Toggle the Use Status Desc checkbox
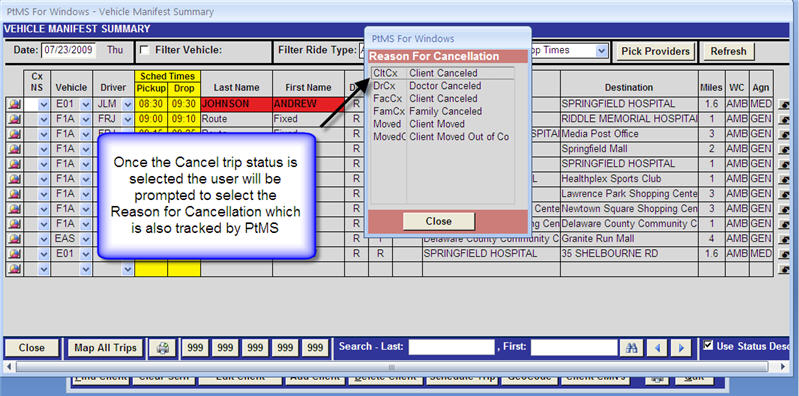The image size is (799, 396). pos(708,345)
